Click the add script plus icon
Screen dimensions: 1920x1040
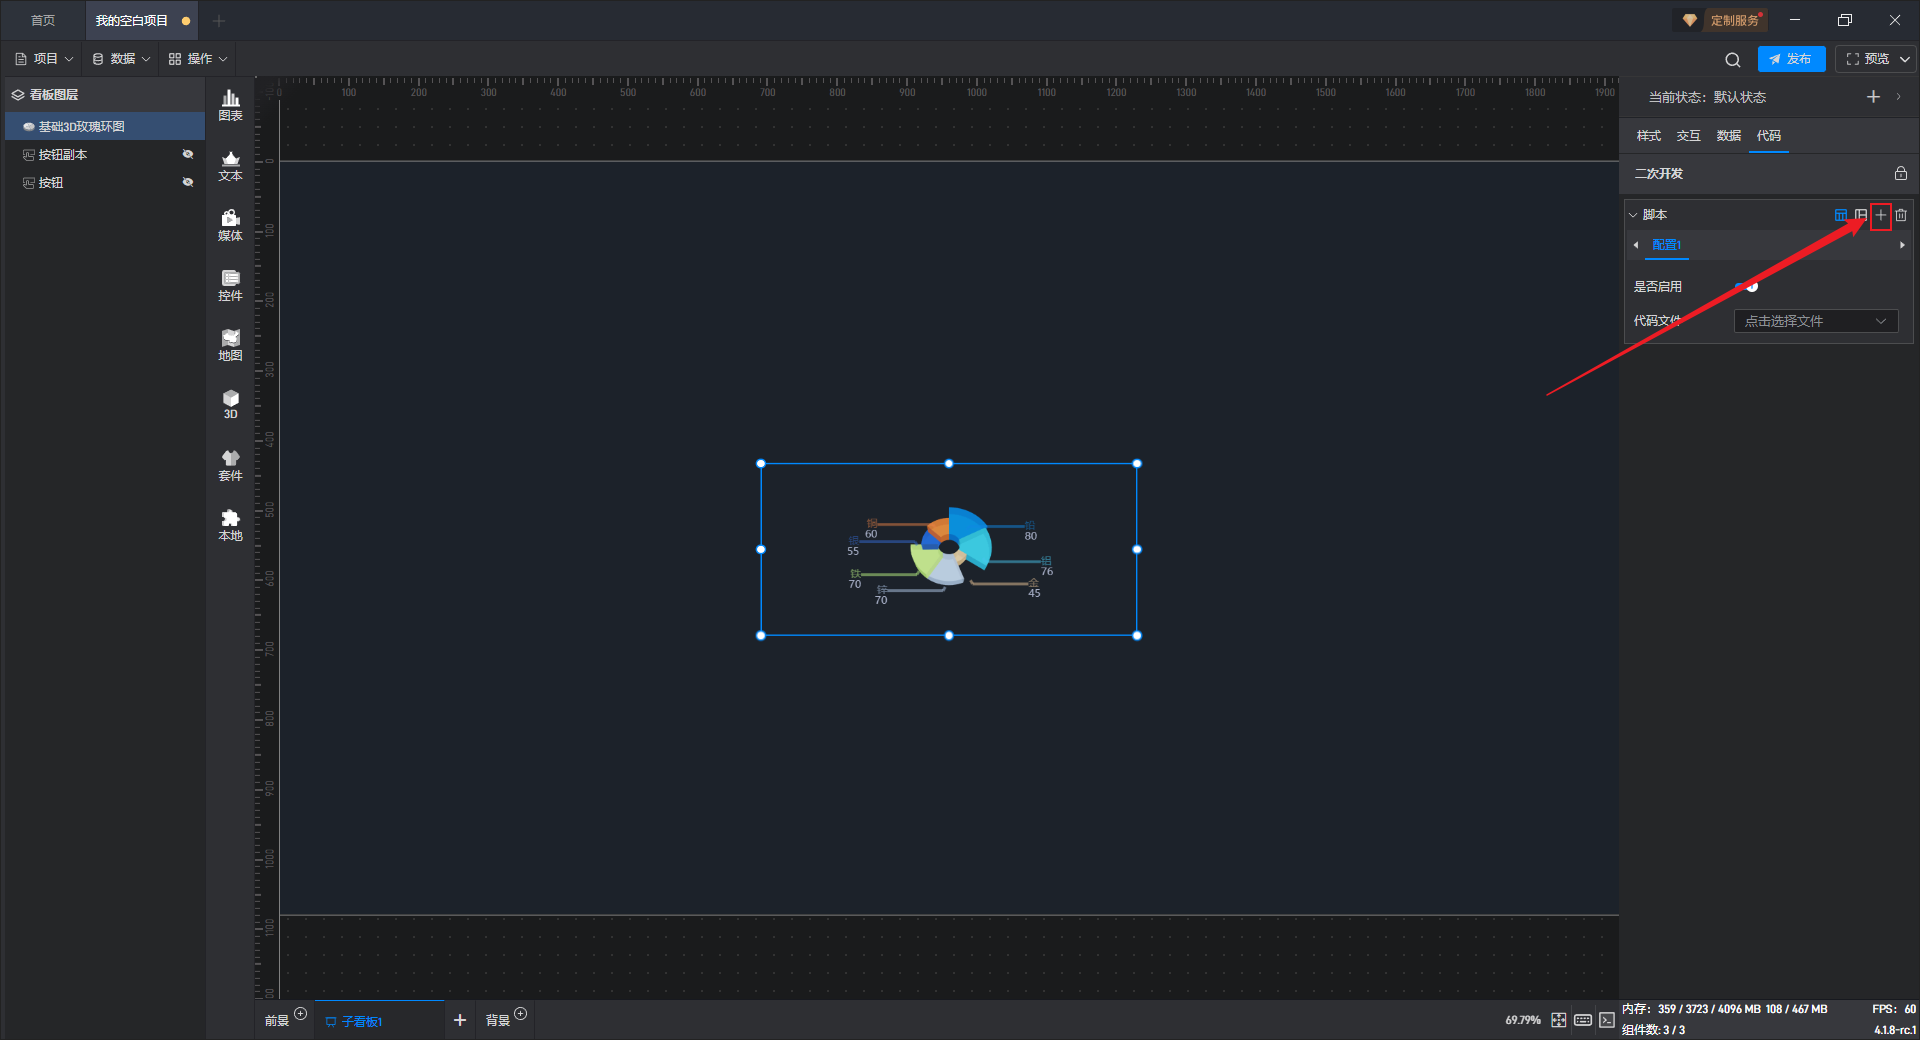(x=1880, y=215)
